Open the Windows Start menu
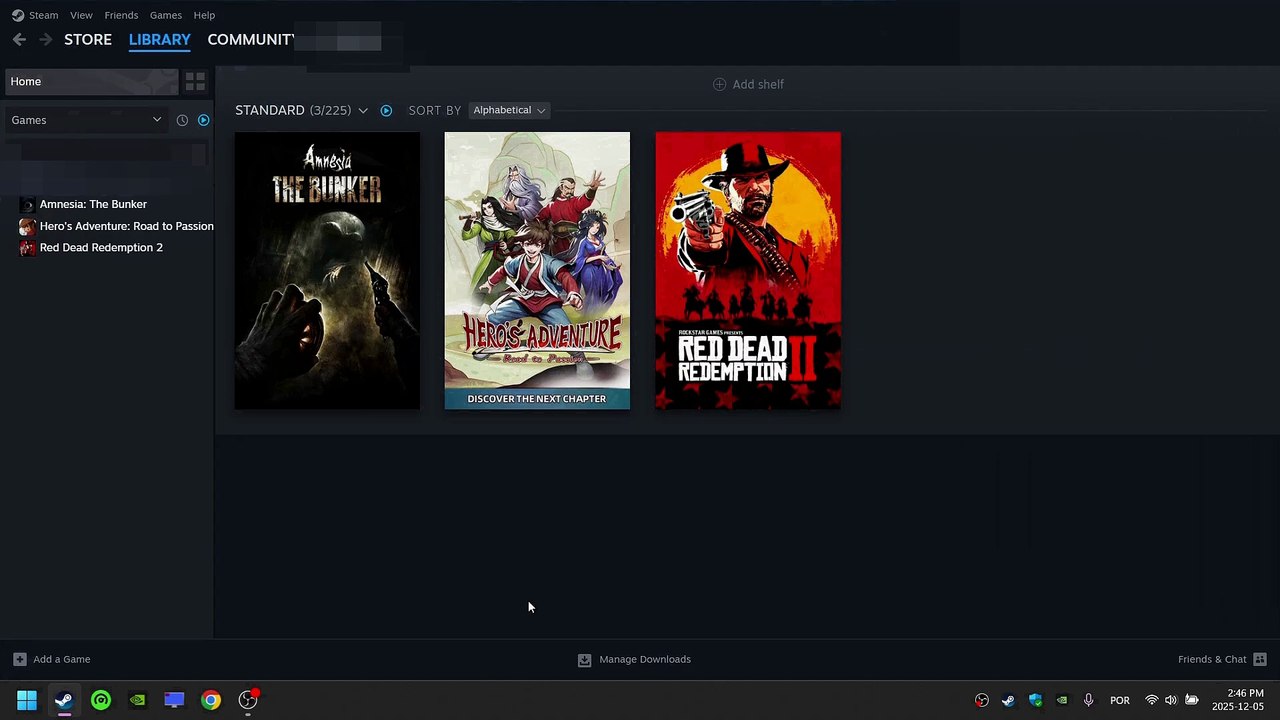Image resolution: width=1280 pixels, height=720 pixels. [27, 700]
